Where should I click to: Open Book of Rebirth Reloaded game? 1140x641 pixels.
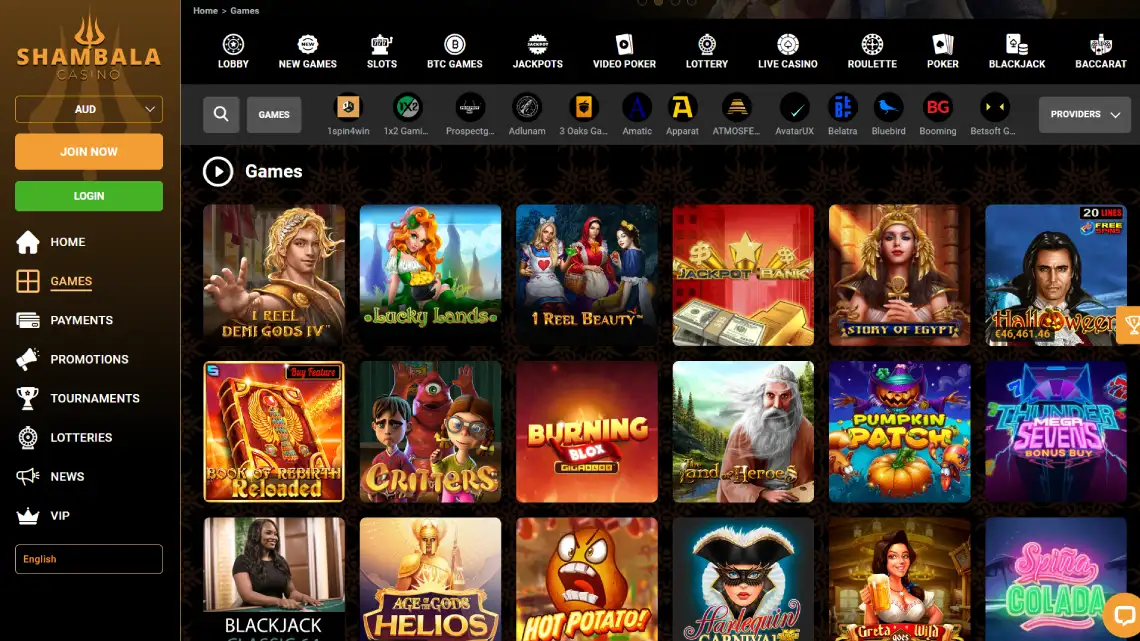coord(274,432)
